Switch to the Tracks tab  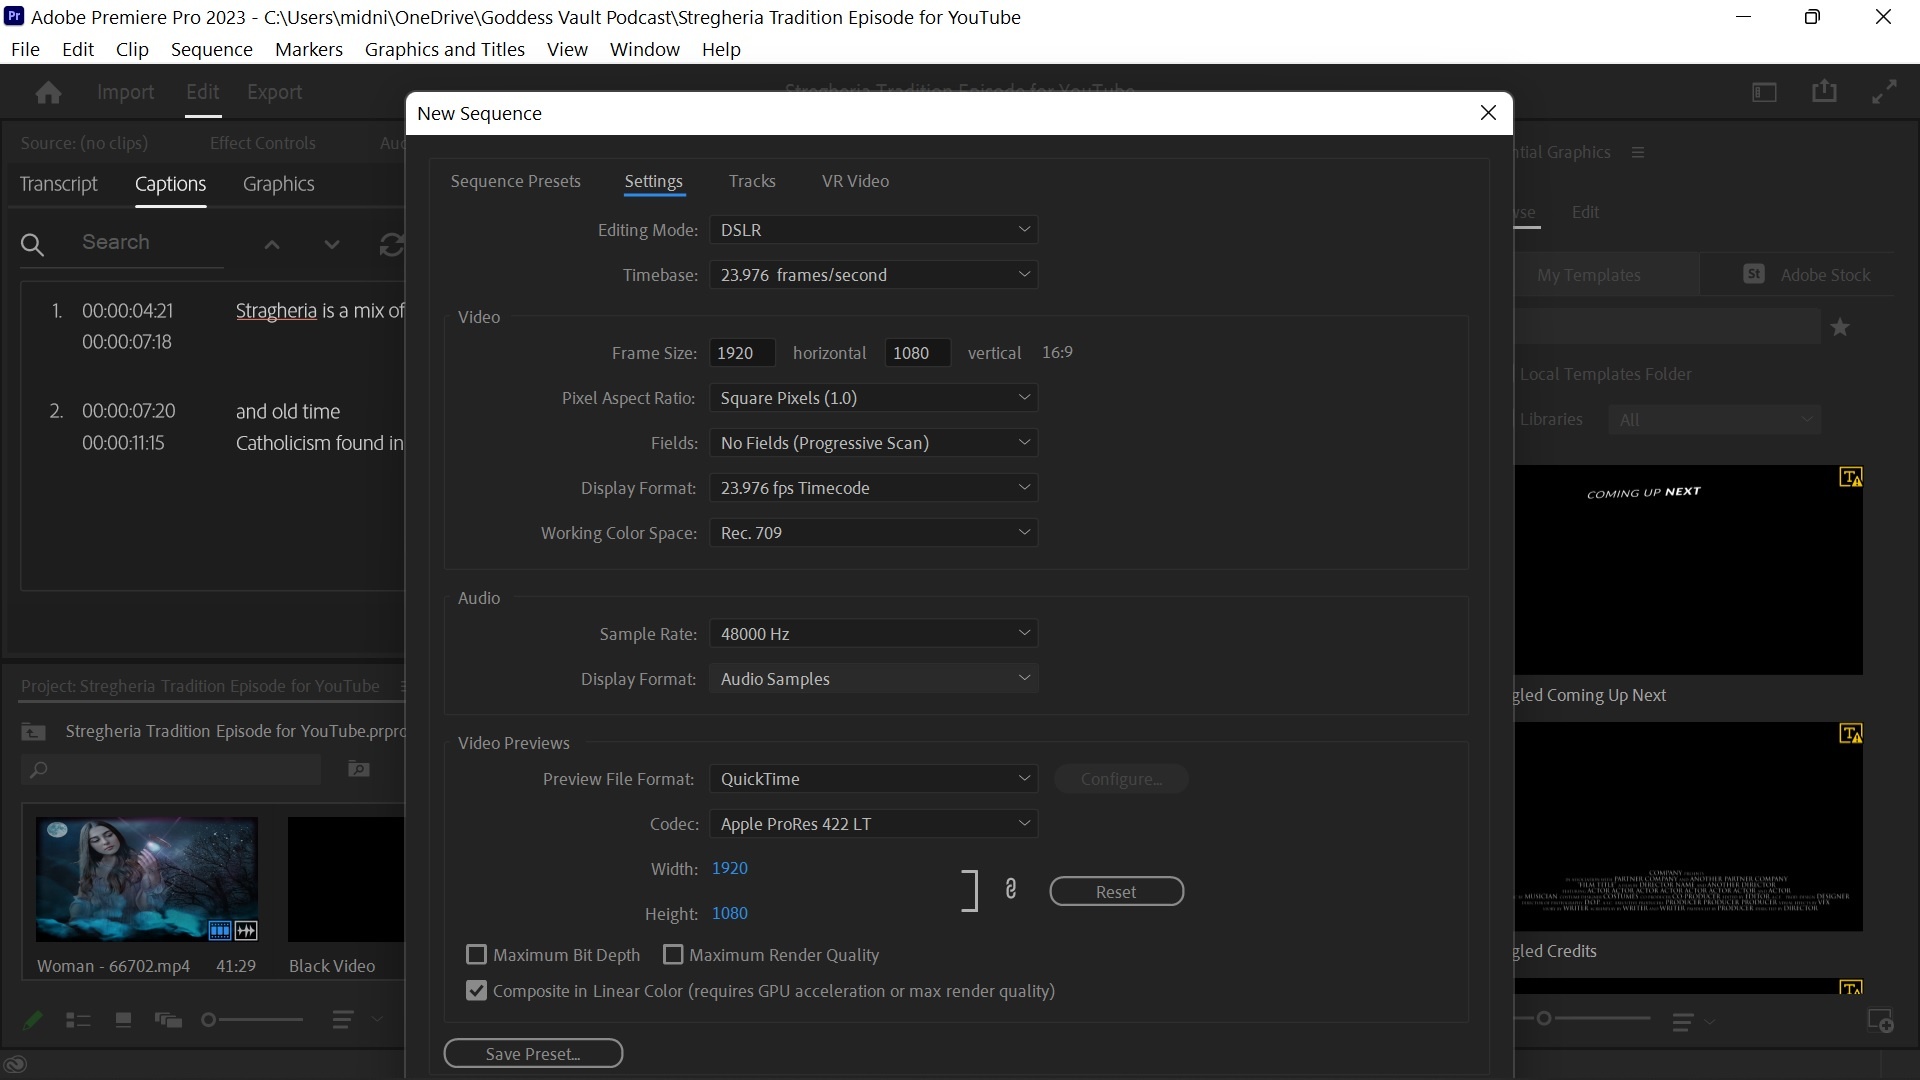click(752, 181)
